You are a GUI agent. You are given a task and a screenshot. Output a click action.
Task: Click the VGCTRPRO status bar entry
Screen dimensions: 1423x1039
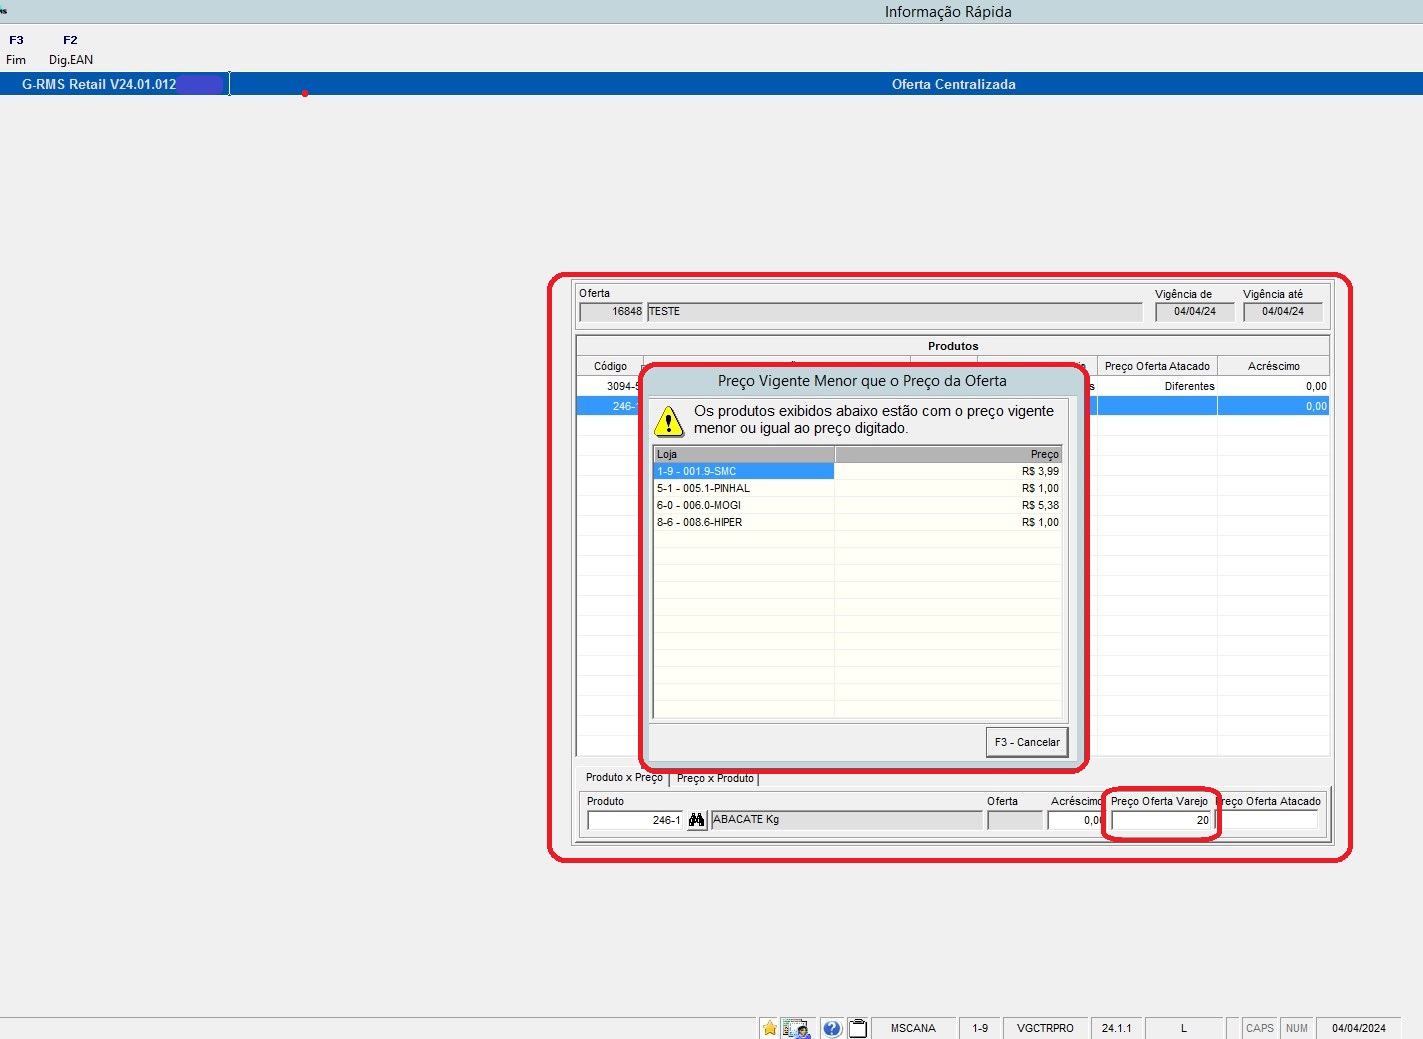(x=1045, y=1028)
